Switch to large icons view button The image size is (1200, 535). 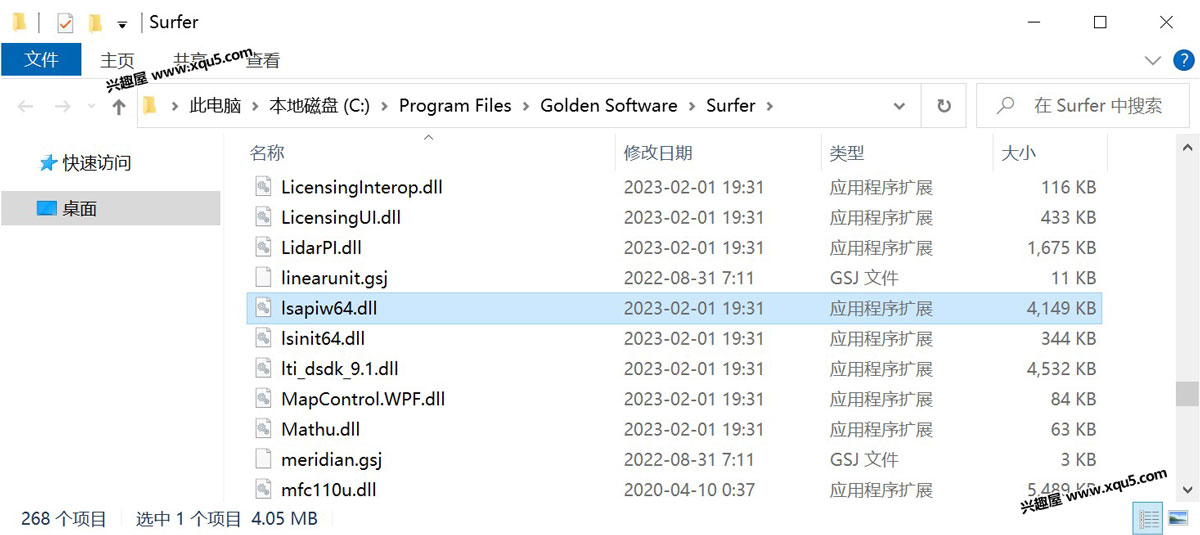pyautogui.click(x=1176, y=518)
